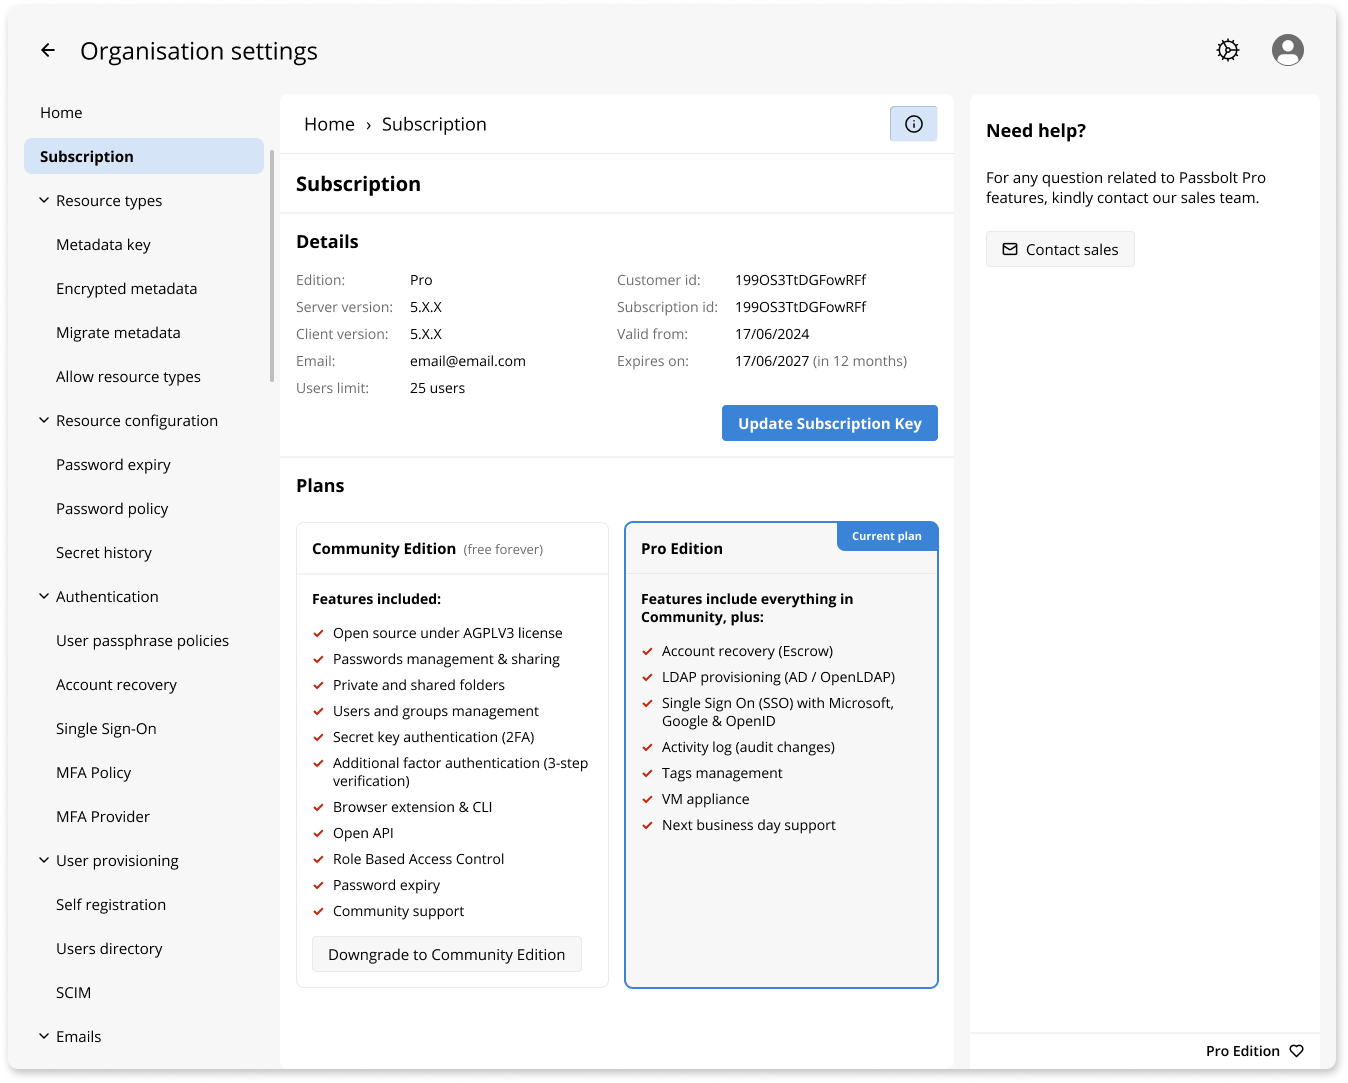Click Open source under AGPLV3 license
The width and height of the screenshot is (1348, 1083).
(448, 633)
